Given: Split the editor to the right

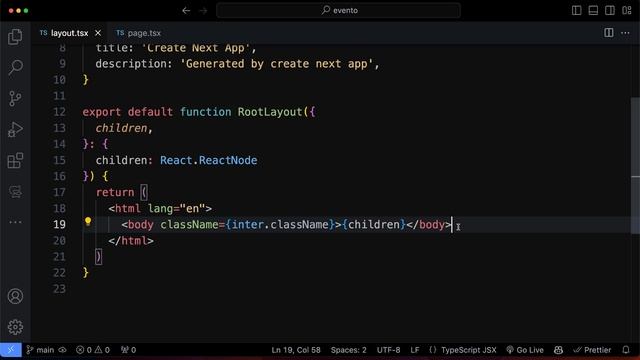Looking at the screenshot, I should click(x=609, y=33).
